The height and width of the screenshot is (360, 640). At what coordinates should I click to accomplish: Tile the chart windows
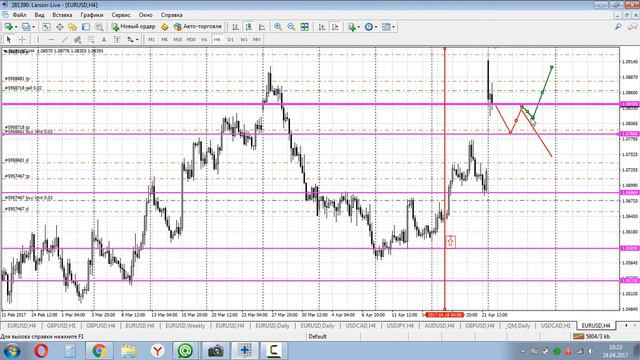[x=304, y=27]
